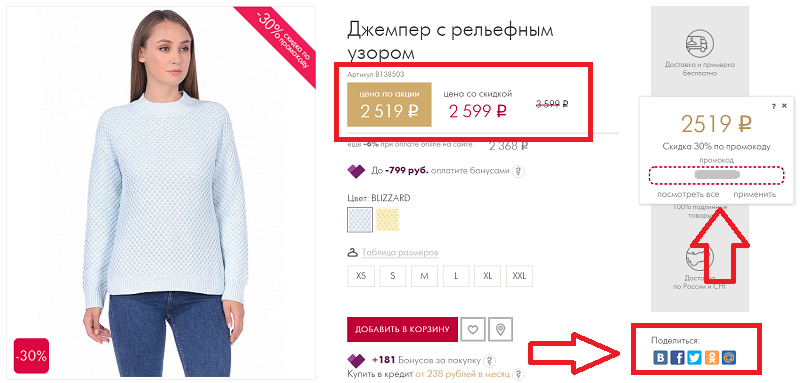
Task: Add jumper to wishlist heart icon
Action: tap(472, 329)
